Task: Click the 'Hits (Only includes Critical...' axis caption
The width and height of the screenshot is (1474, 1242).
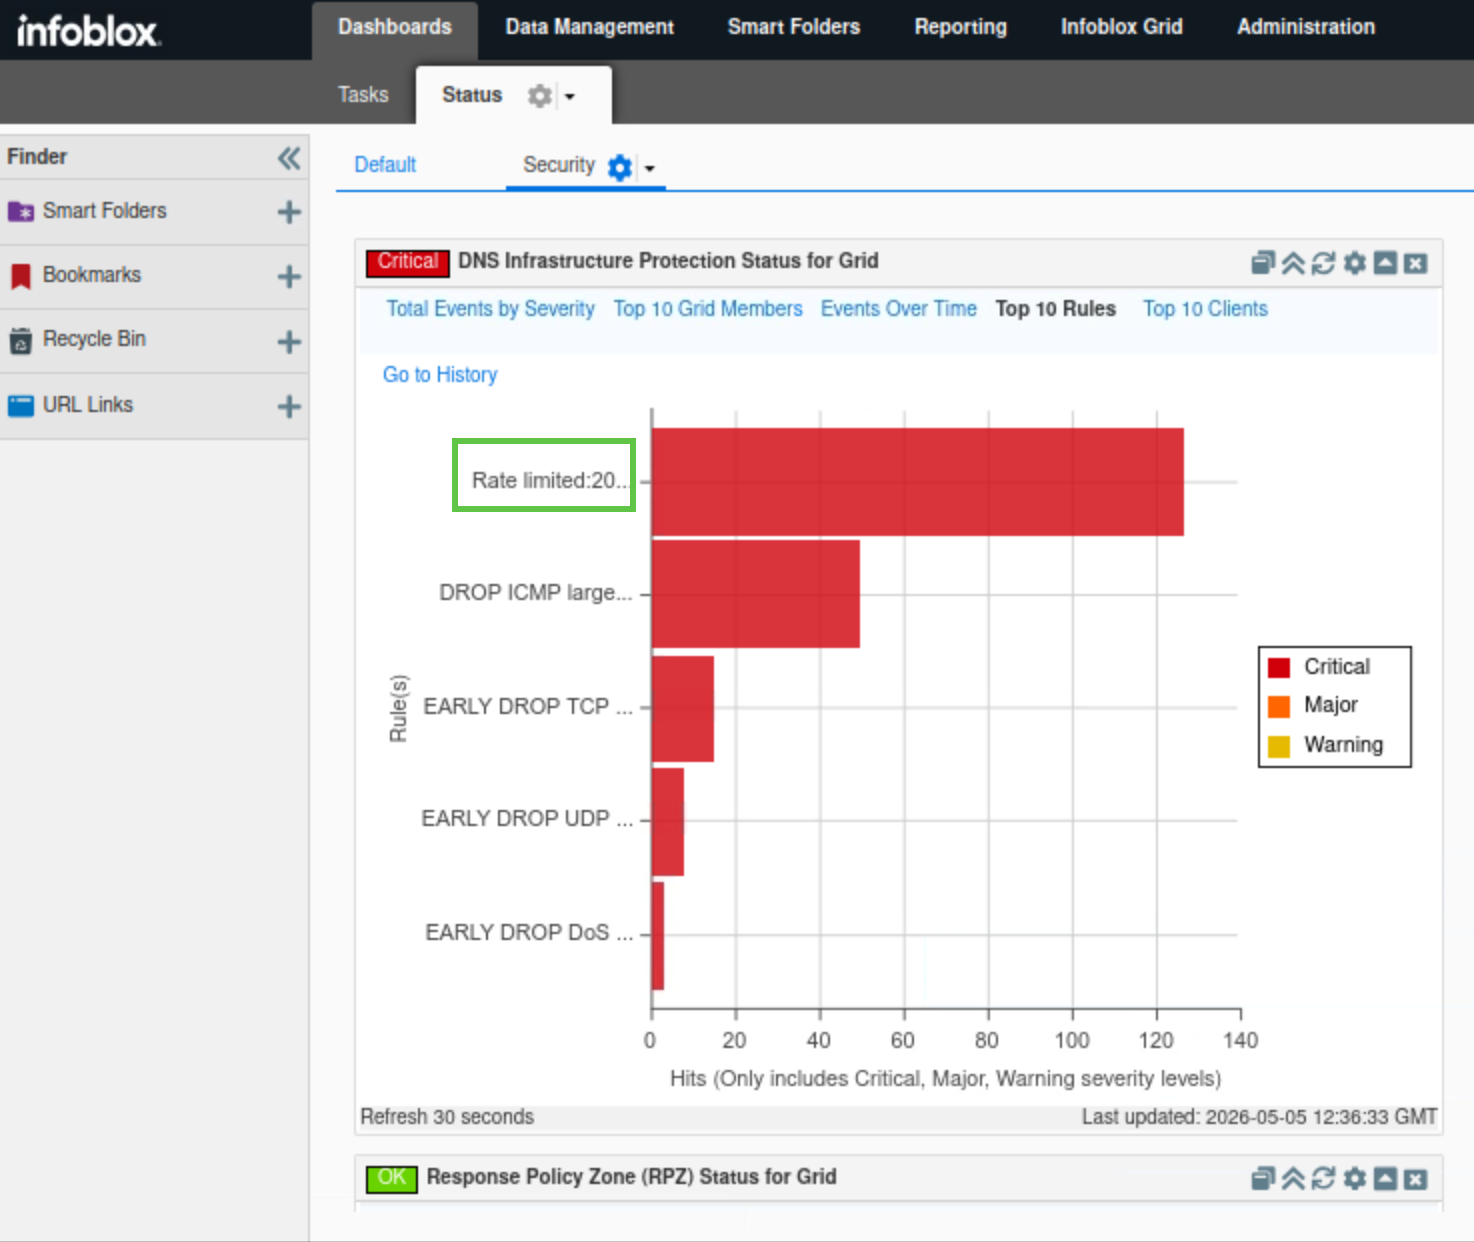Action: click(x=945, y=1079)
